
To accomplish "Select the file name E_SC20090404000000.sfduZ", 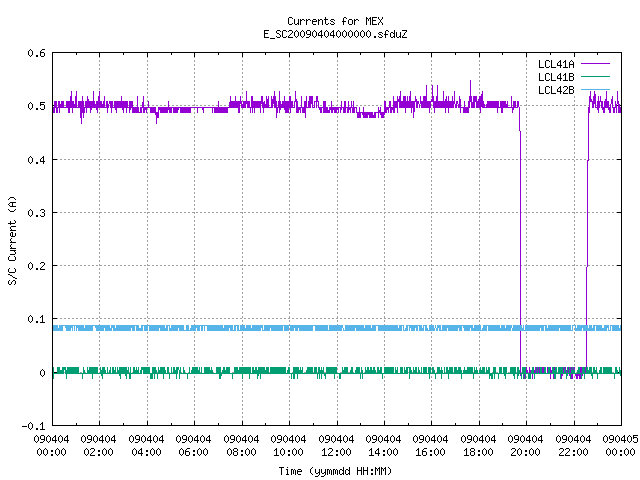I will (x=335, y=34).
